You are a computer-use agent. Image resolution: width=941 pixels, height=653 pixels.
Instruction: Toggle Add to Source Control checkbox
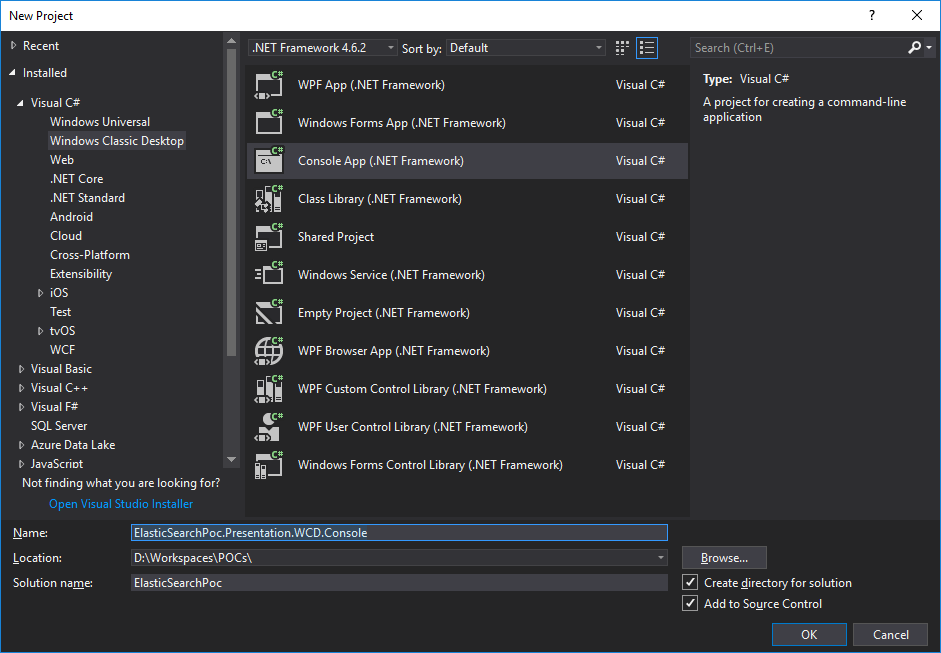click(690, 603)
